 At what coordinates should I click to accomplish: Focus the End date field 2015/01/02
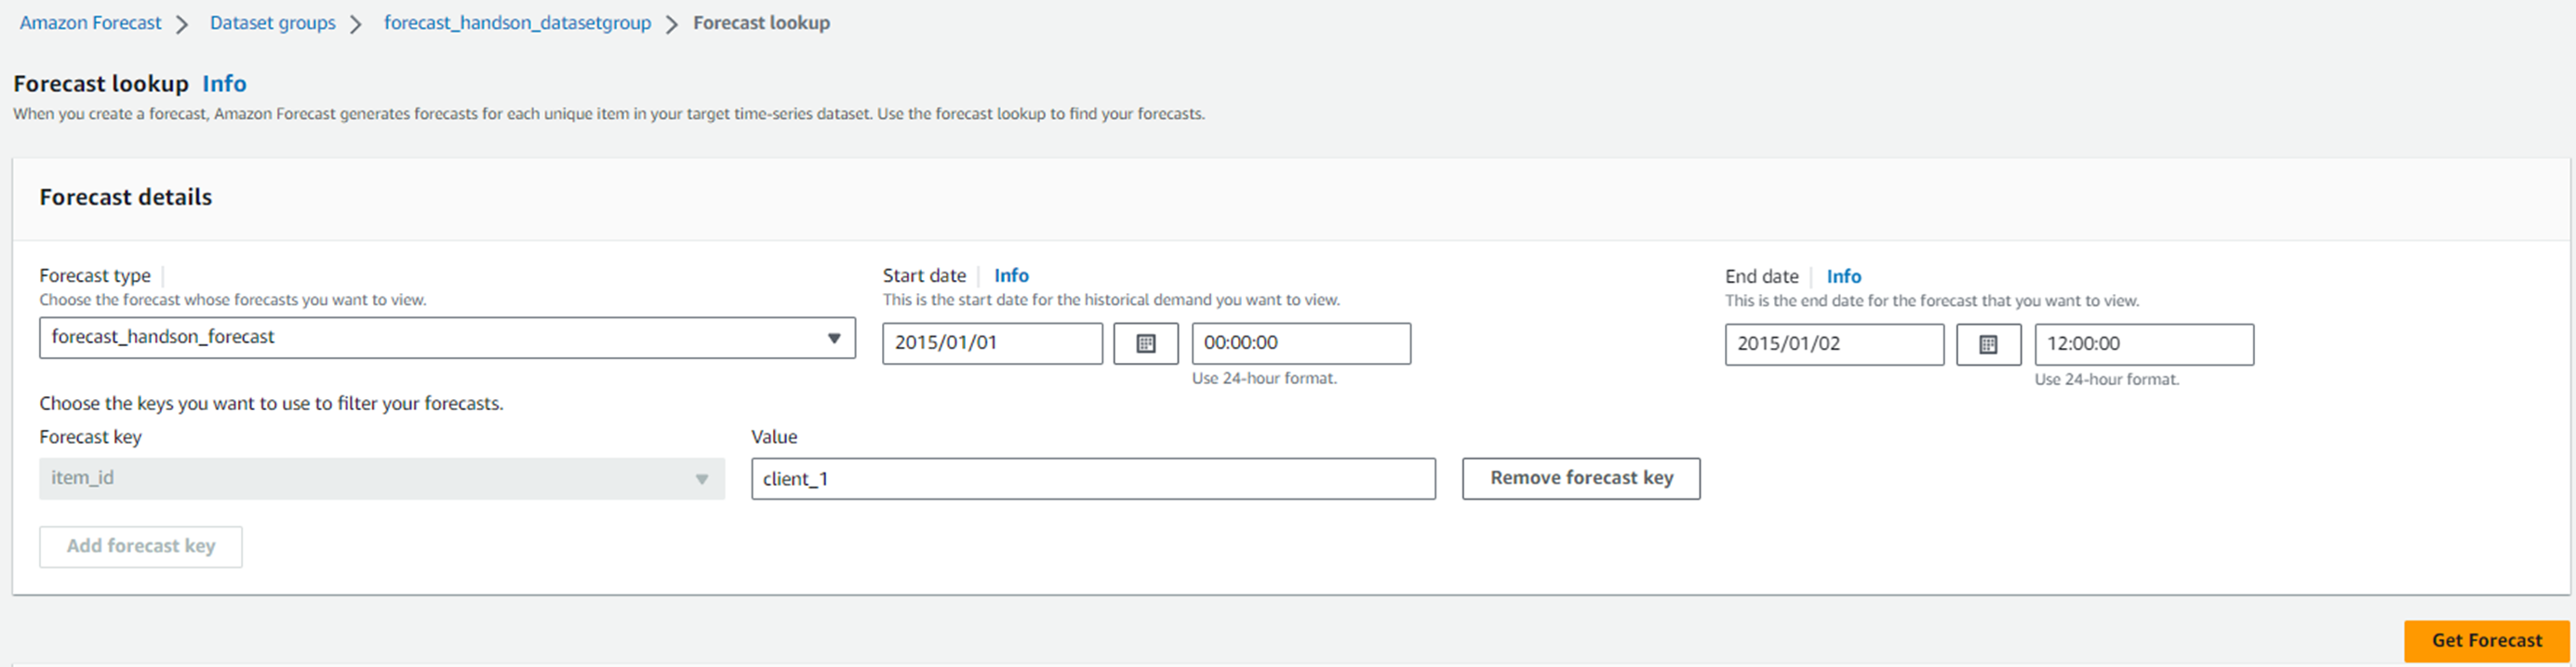point(1833,344)
